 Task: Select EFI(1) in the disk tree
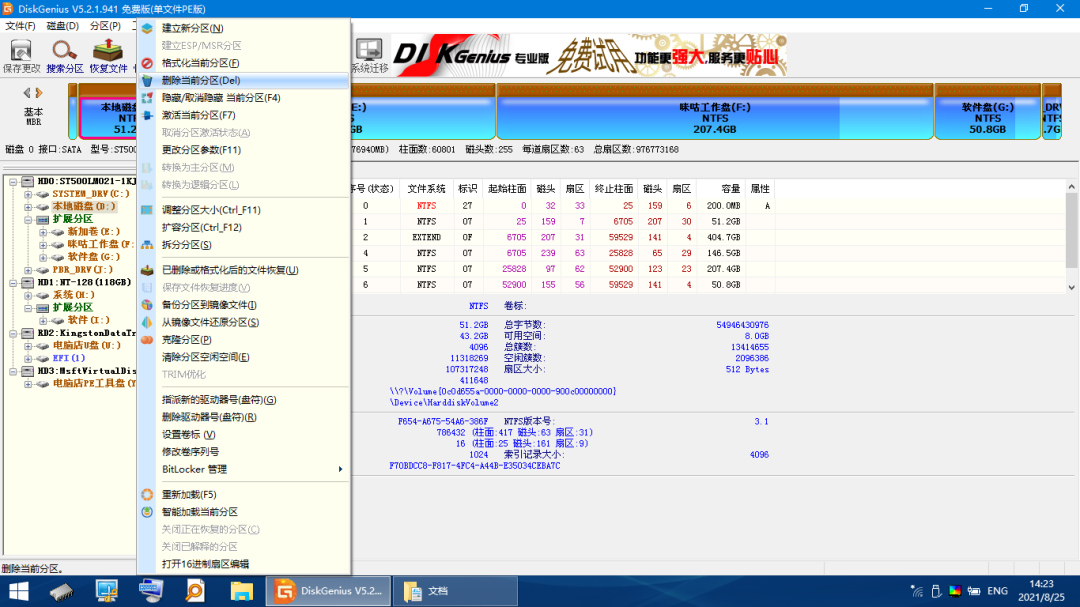point(69,358)
